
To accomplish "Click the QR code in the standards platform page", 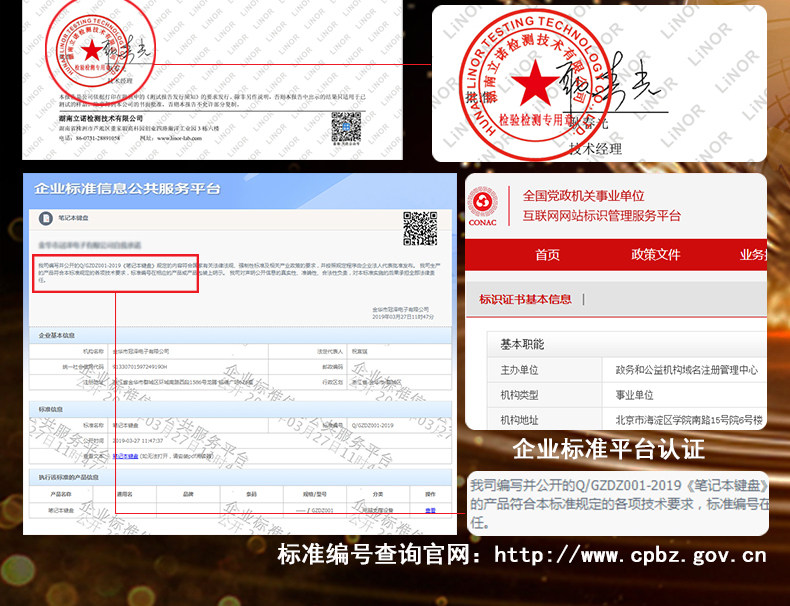I will [x=420, y=229].
